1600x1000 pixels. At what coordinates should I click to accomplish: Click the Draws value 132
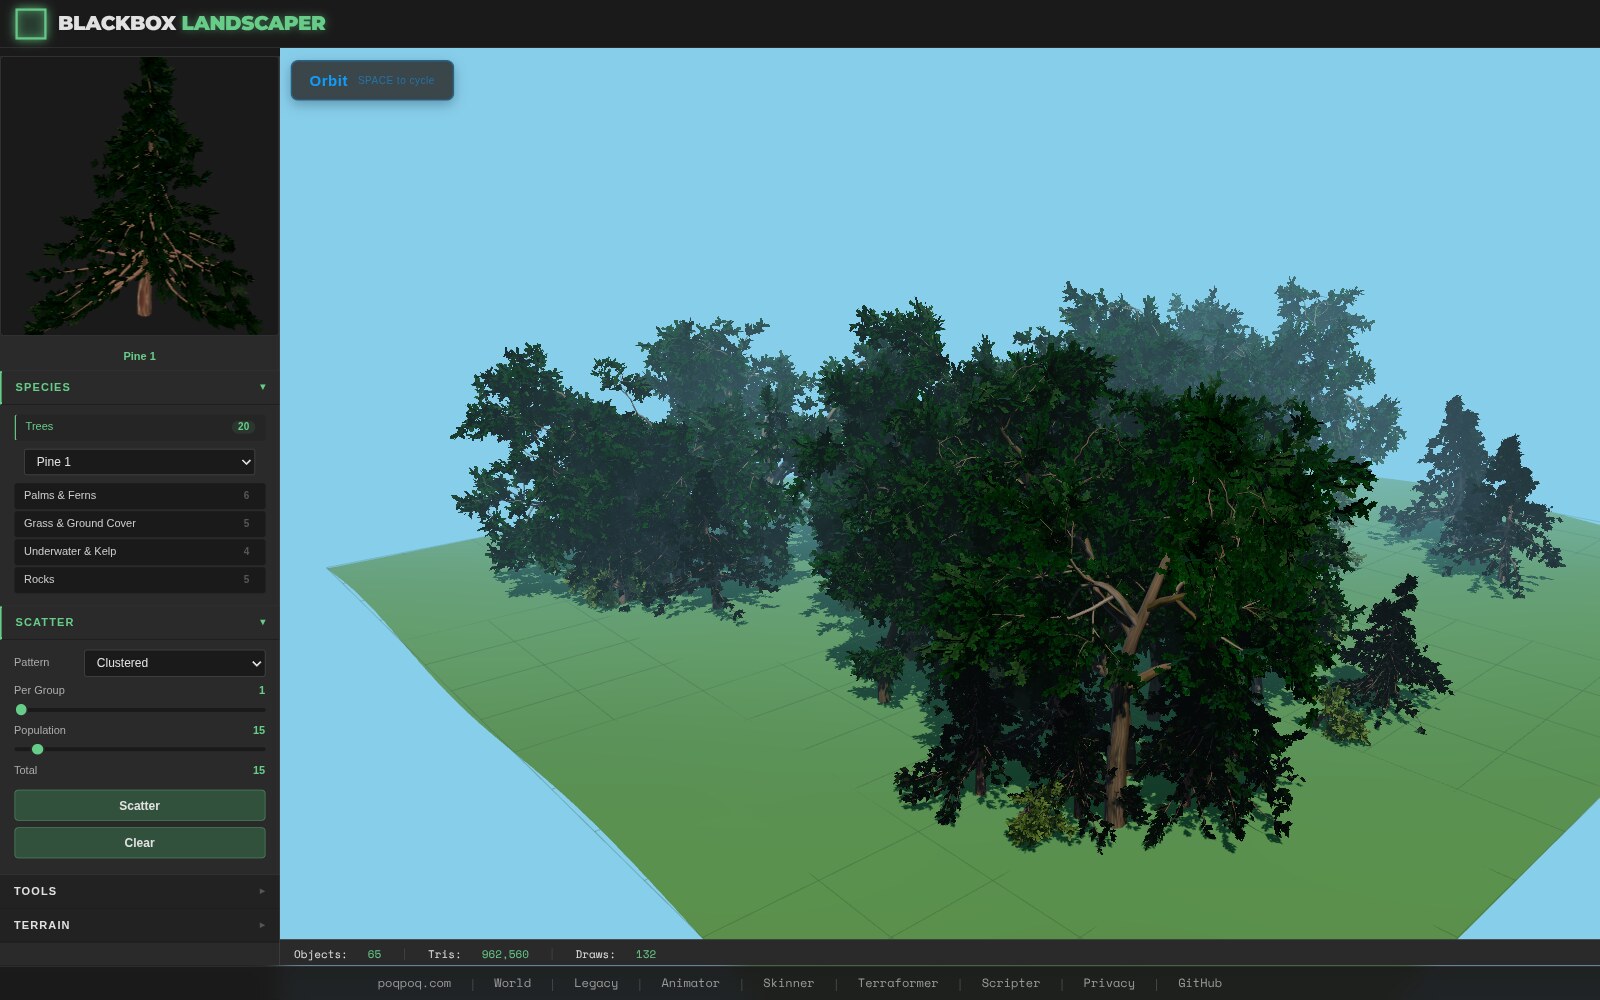[x=646, y=954]
